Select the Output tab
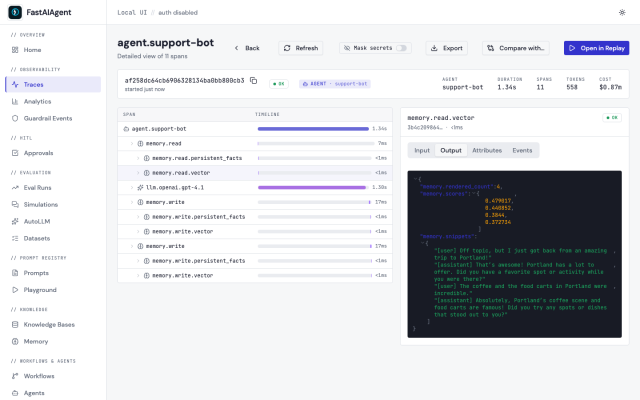 tap(451, 151)
